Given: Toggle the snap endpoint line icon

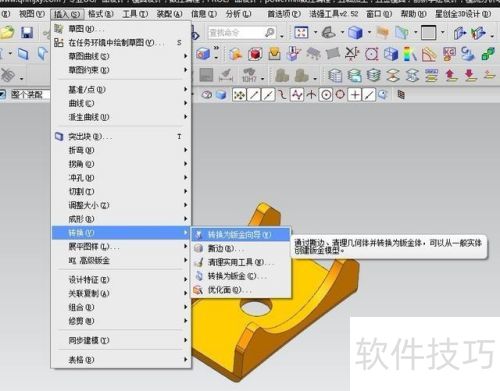Looking at the screenshot, I should 254,95.
